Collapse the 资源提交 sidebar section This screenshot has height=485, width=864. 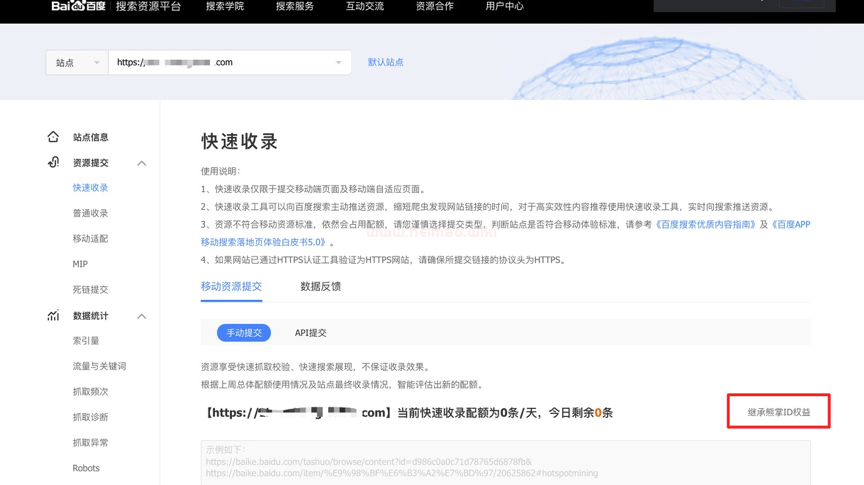[141, 163]
